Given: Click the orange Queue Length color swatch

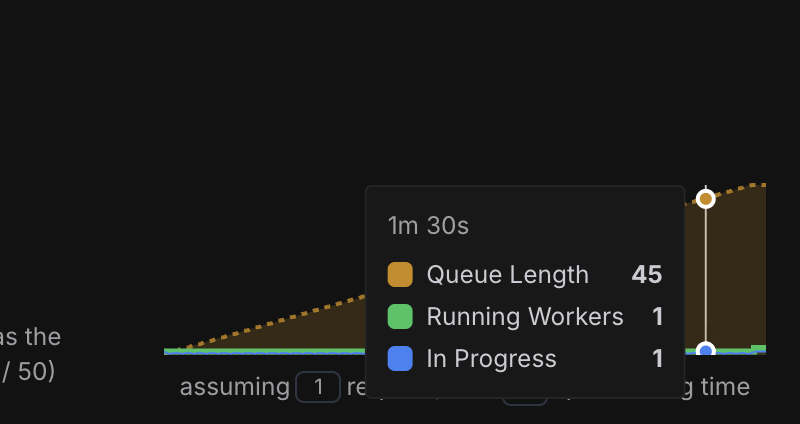Looking at the screenshot, I should (400, 275).
